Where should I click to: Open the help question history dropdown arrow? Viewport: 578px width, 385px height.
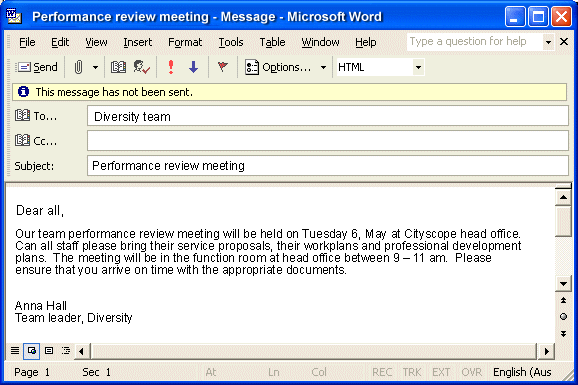(548, 42)
